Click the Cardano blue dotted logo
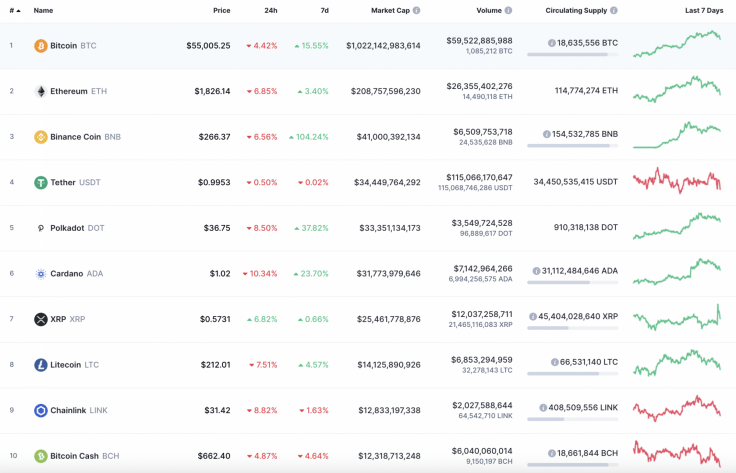Screen dimensions: 736x473 (x=41, y=274)
